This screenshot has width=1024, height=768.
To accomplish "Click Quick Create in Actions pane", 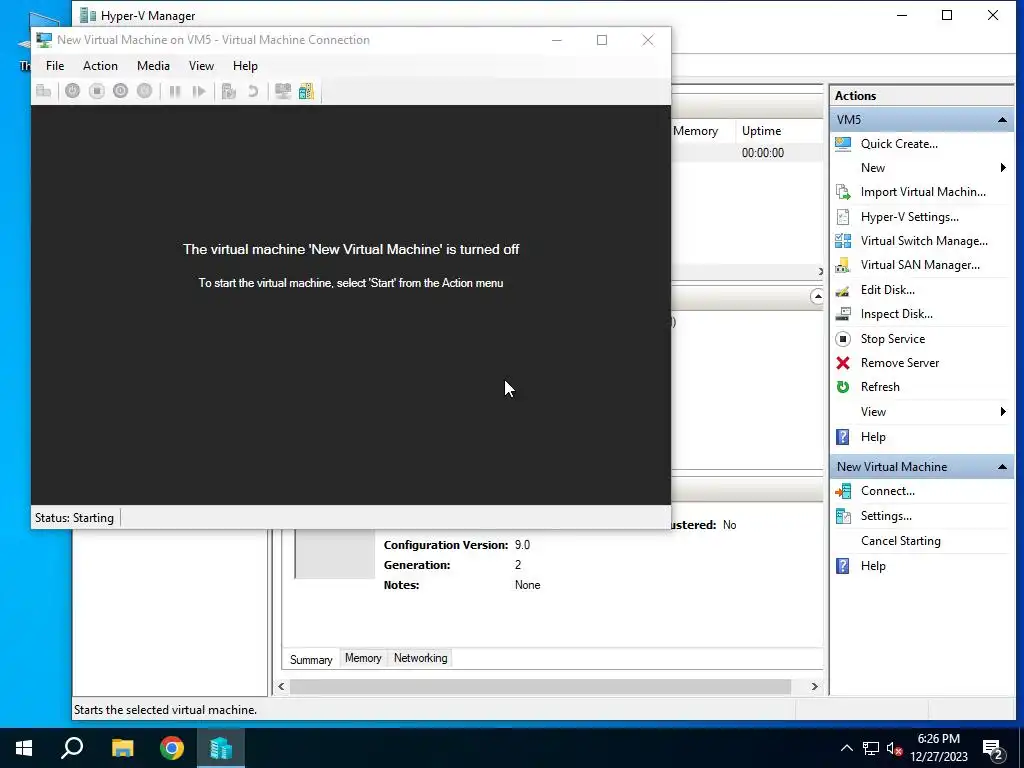I will point(899,144).
